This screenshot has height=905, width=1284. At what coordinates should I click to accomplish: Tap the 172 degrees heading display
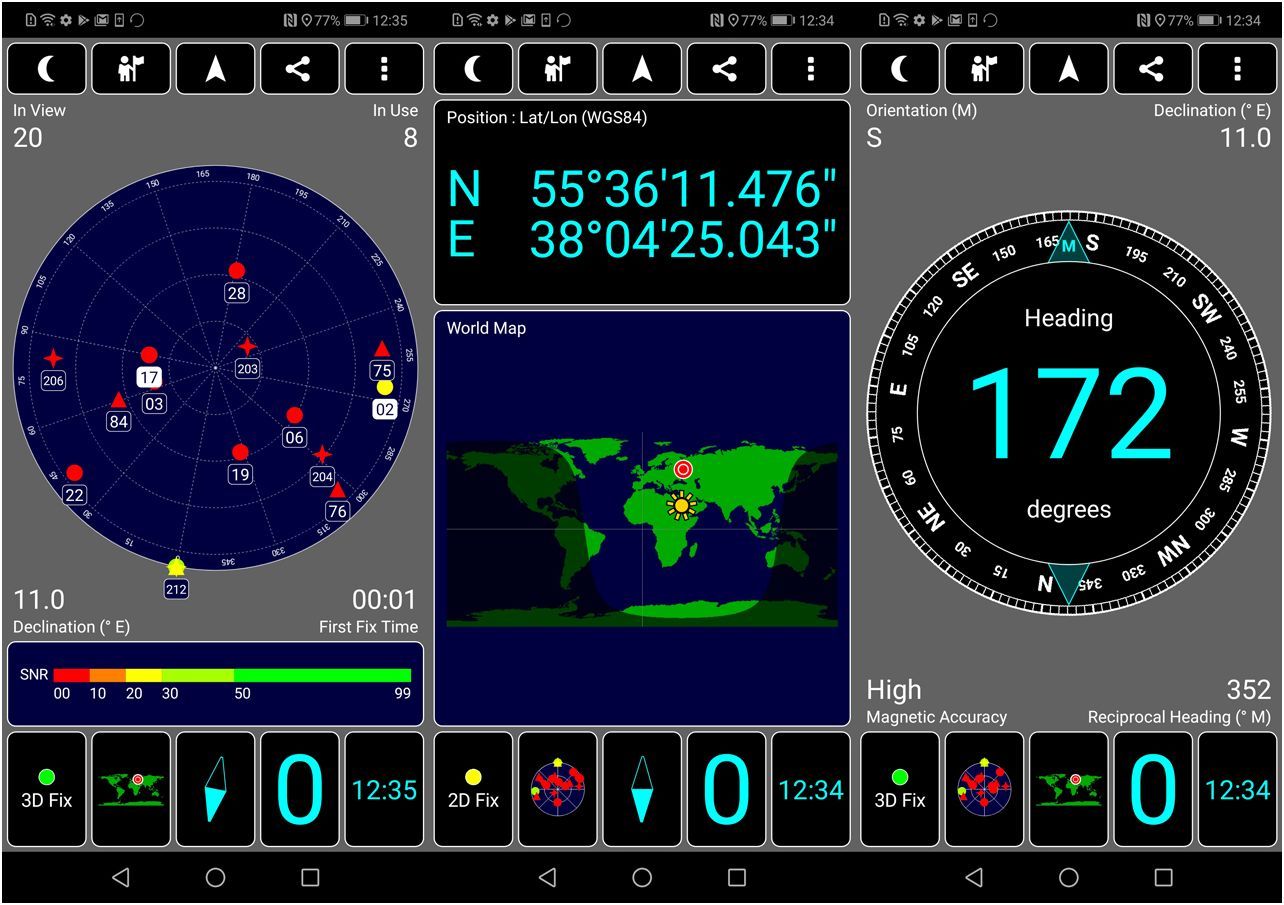(x=1068, y=413)
